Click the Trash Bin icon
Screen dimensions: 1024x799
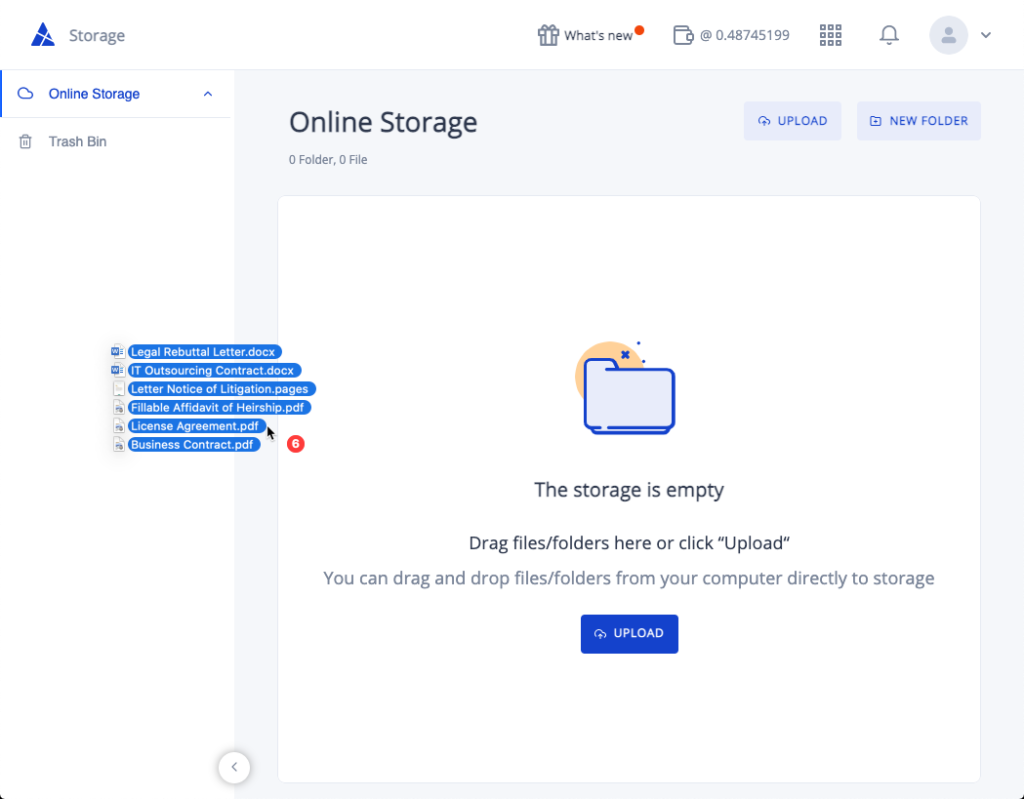pos(25,142)
